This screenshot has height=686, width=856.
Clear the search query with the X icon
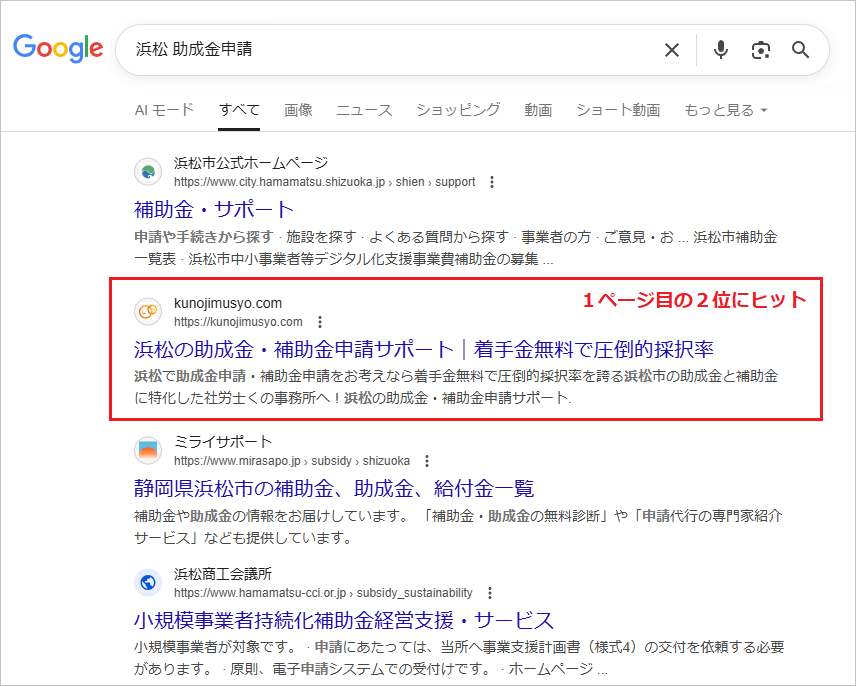point(671,50)
